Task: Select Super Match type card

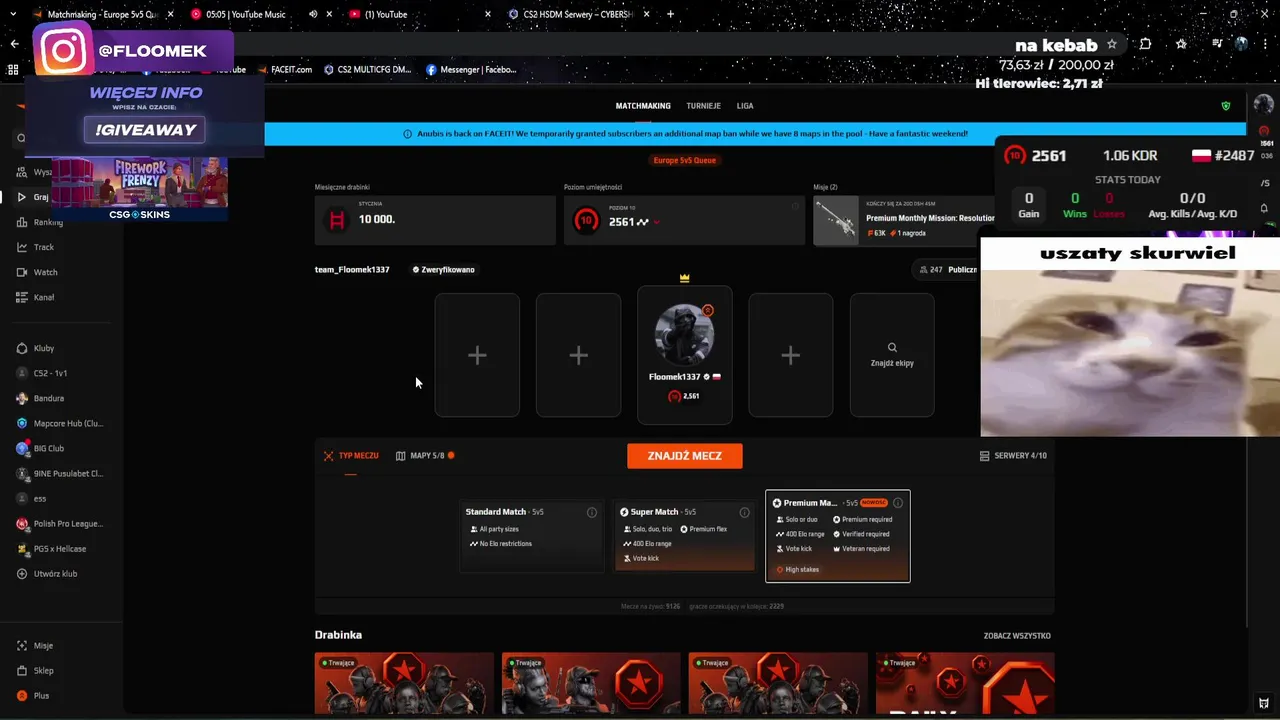Action: (684, 535)
